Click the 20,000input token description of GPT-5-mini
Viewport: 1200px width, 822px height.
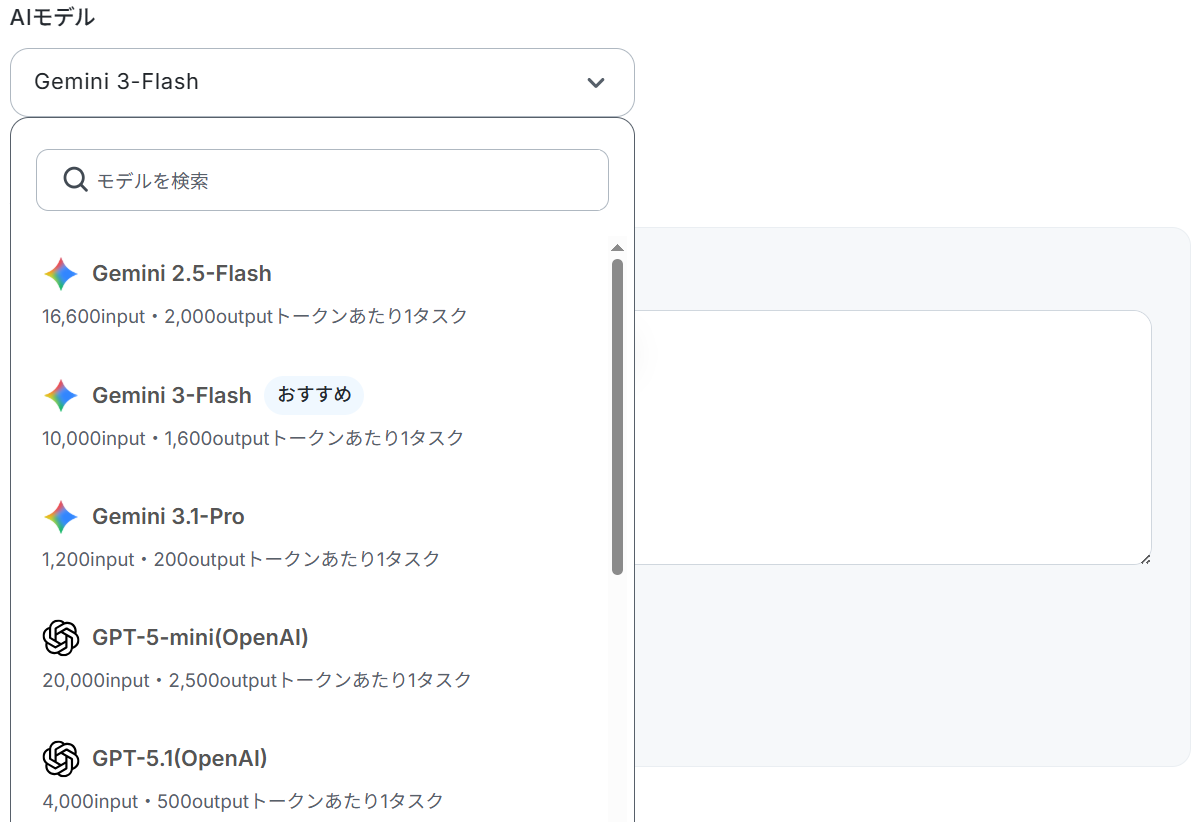(257, 680)
